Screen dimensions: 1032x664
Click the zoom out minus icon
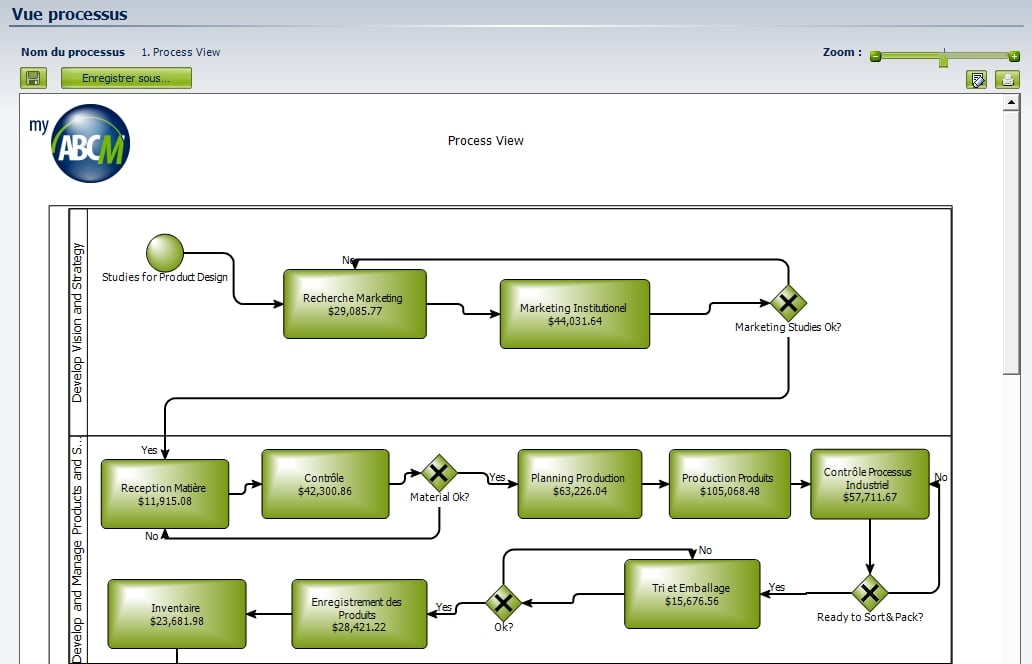875,57
